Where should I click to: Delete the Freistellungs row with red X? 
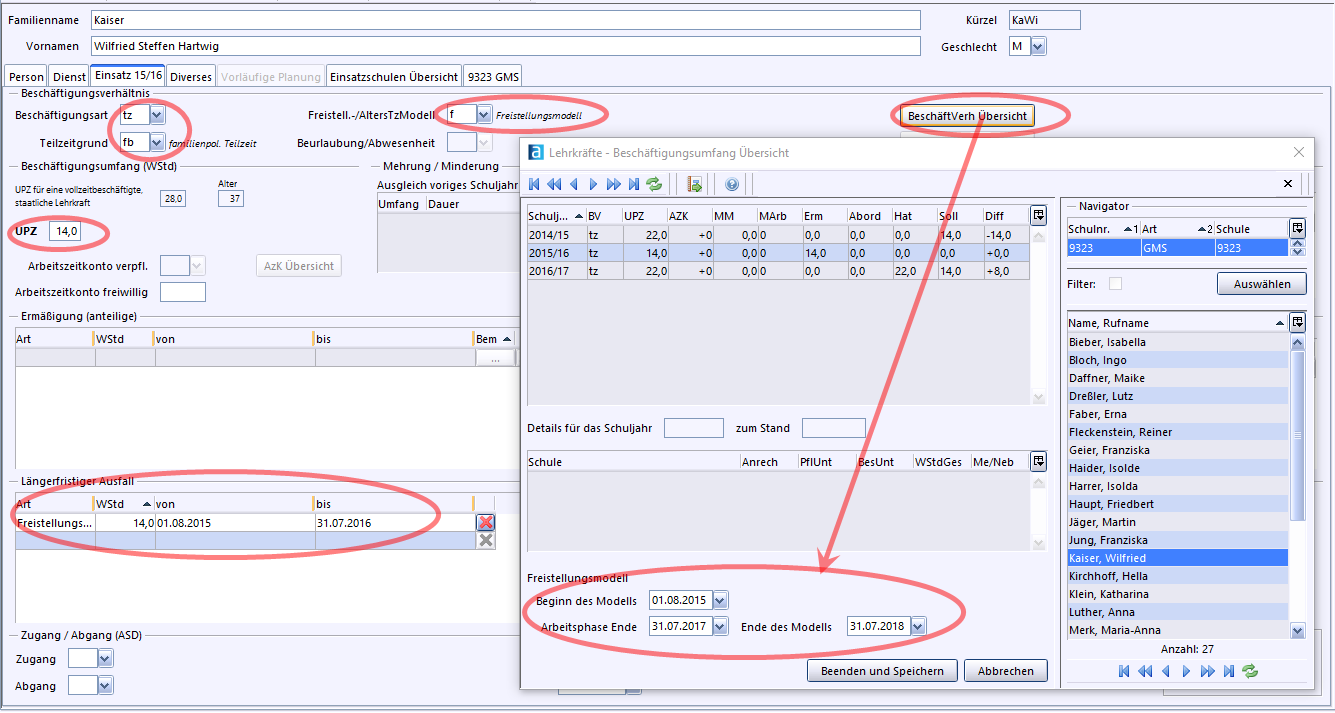(486, 522)
